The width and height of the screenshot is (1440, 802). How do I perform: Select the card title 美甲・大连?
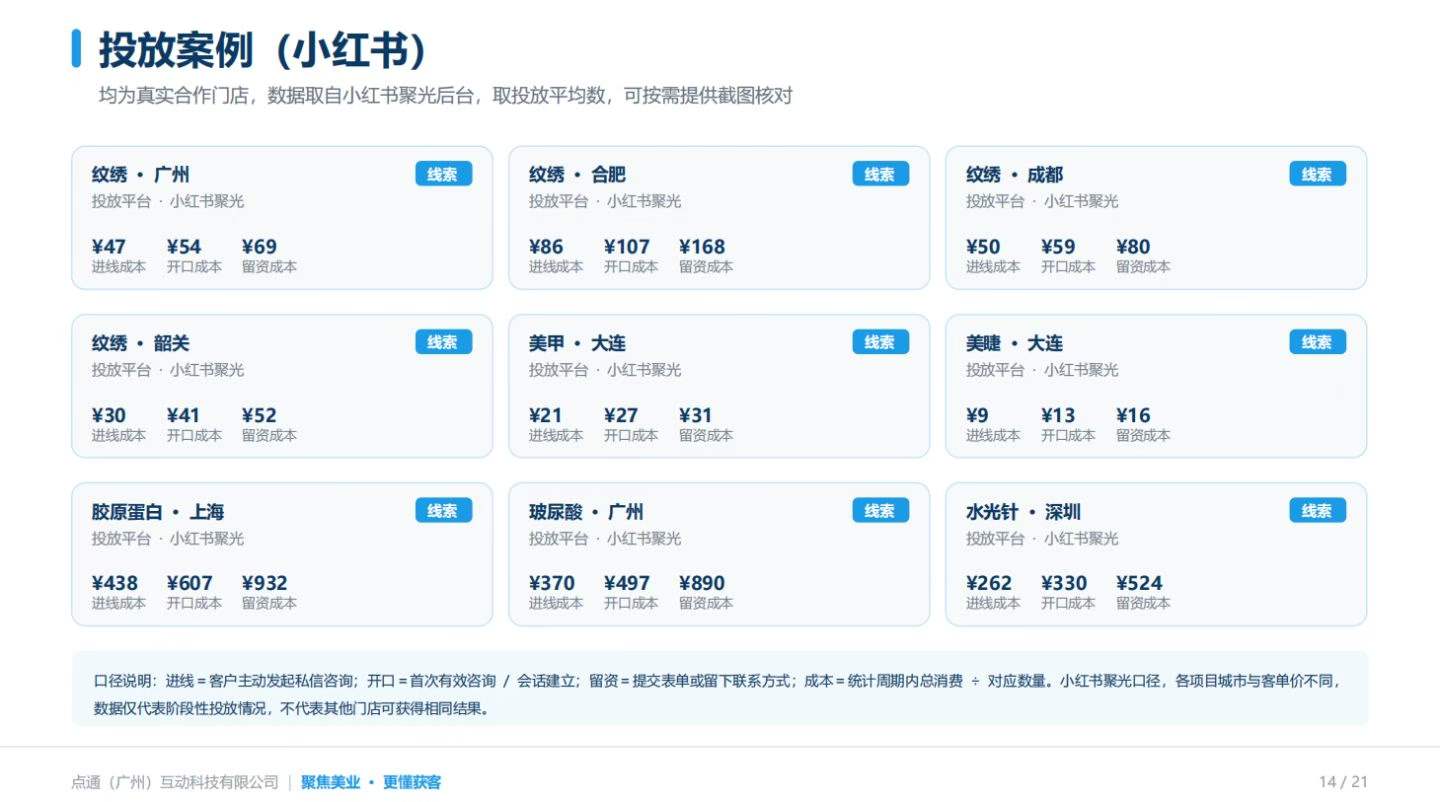[578, 343]
